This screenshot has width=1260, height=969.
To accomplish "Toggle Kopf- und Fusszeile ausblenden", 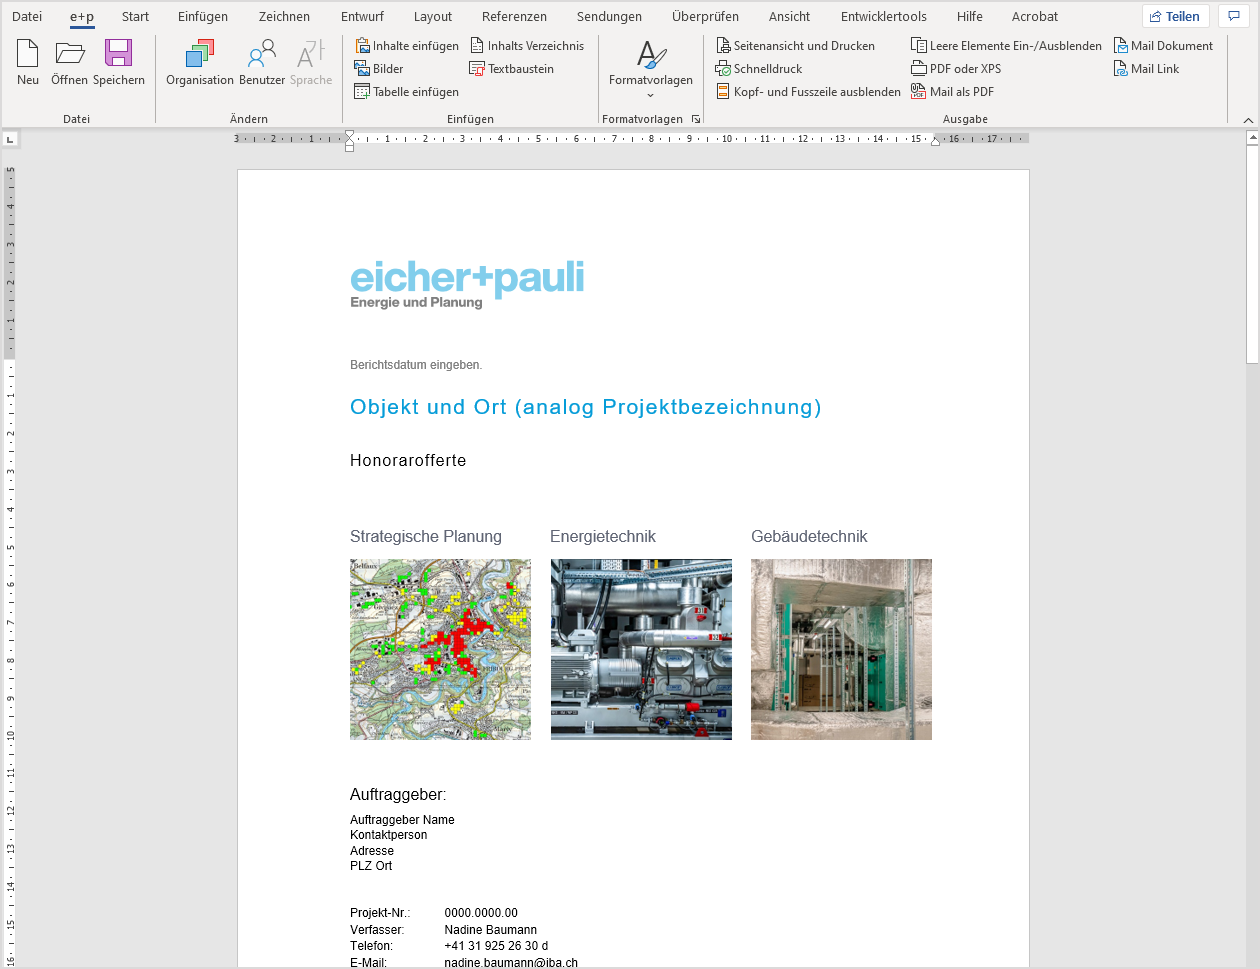I will [x=809, y=92].
